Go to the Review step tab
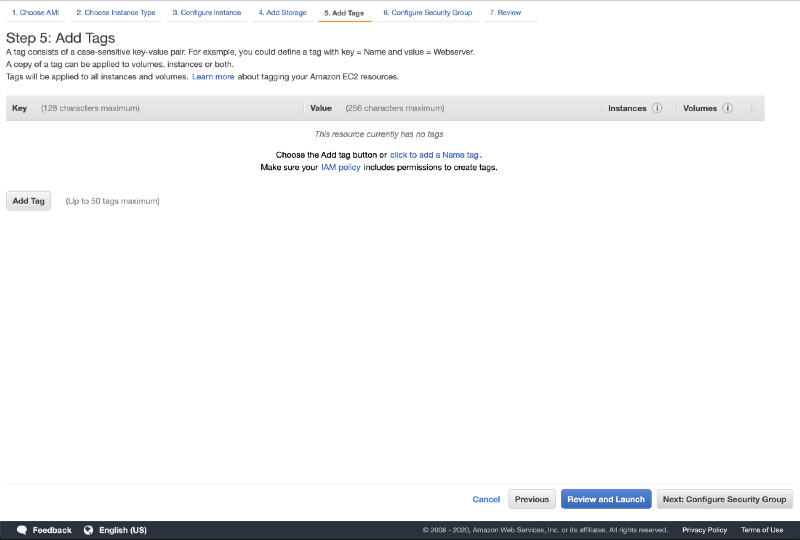The image size is (800, 540). 505,13
